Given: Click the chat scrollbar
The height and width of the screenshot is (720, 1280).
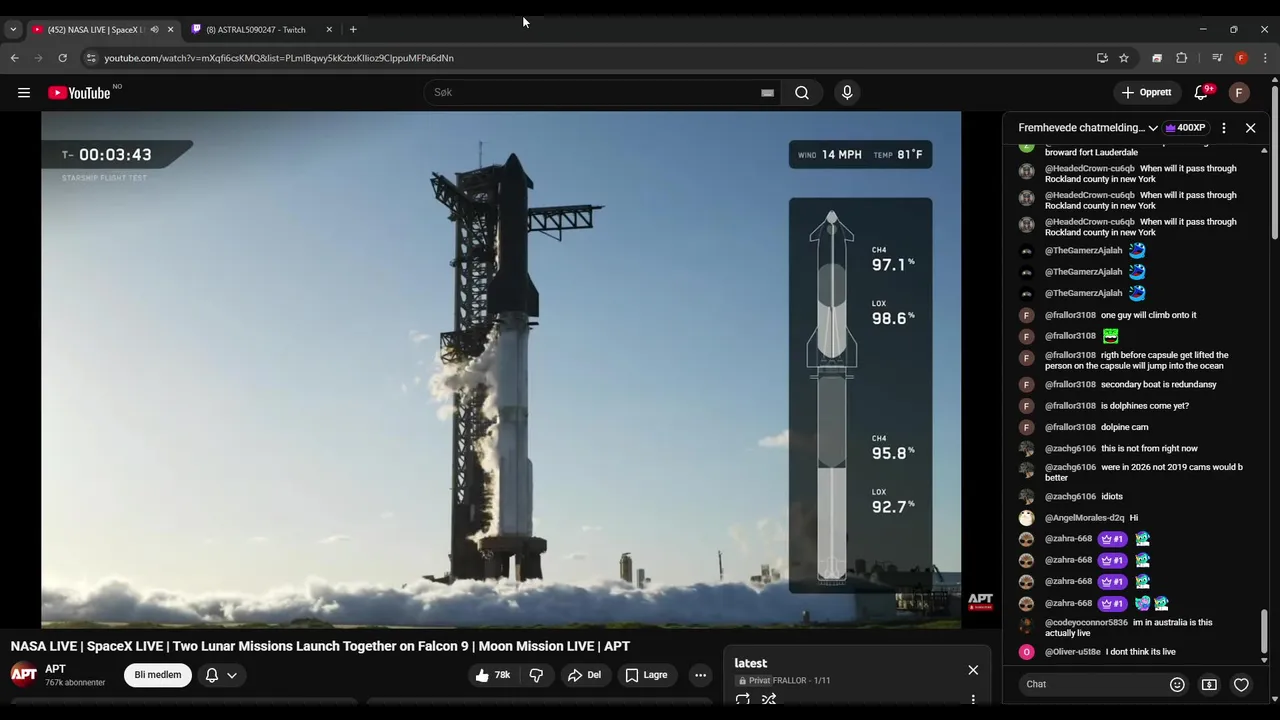Looking at the screenshot, I should [x=1264, y=630].
